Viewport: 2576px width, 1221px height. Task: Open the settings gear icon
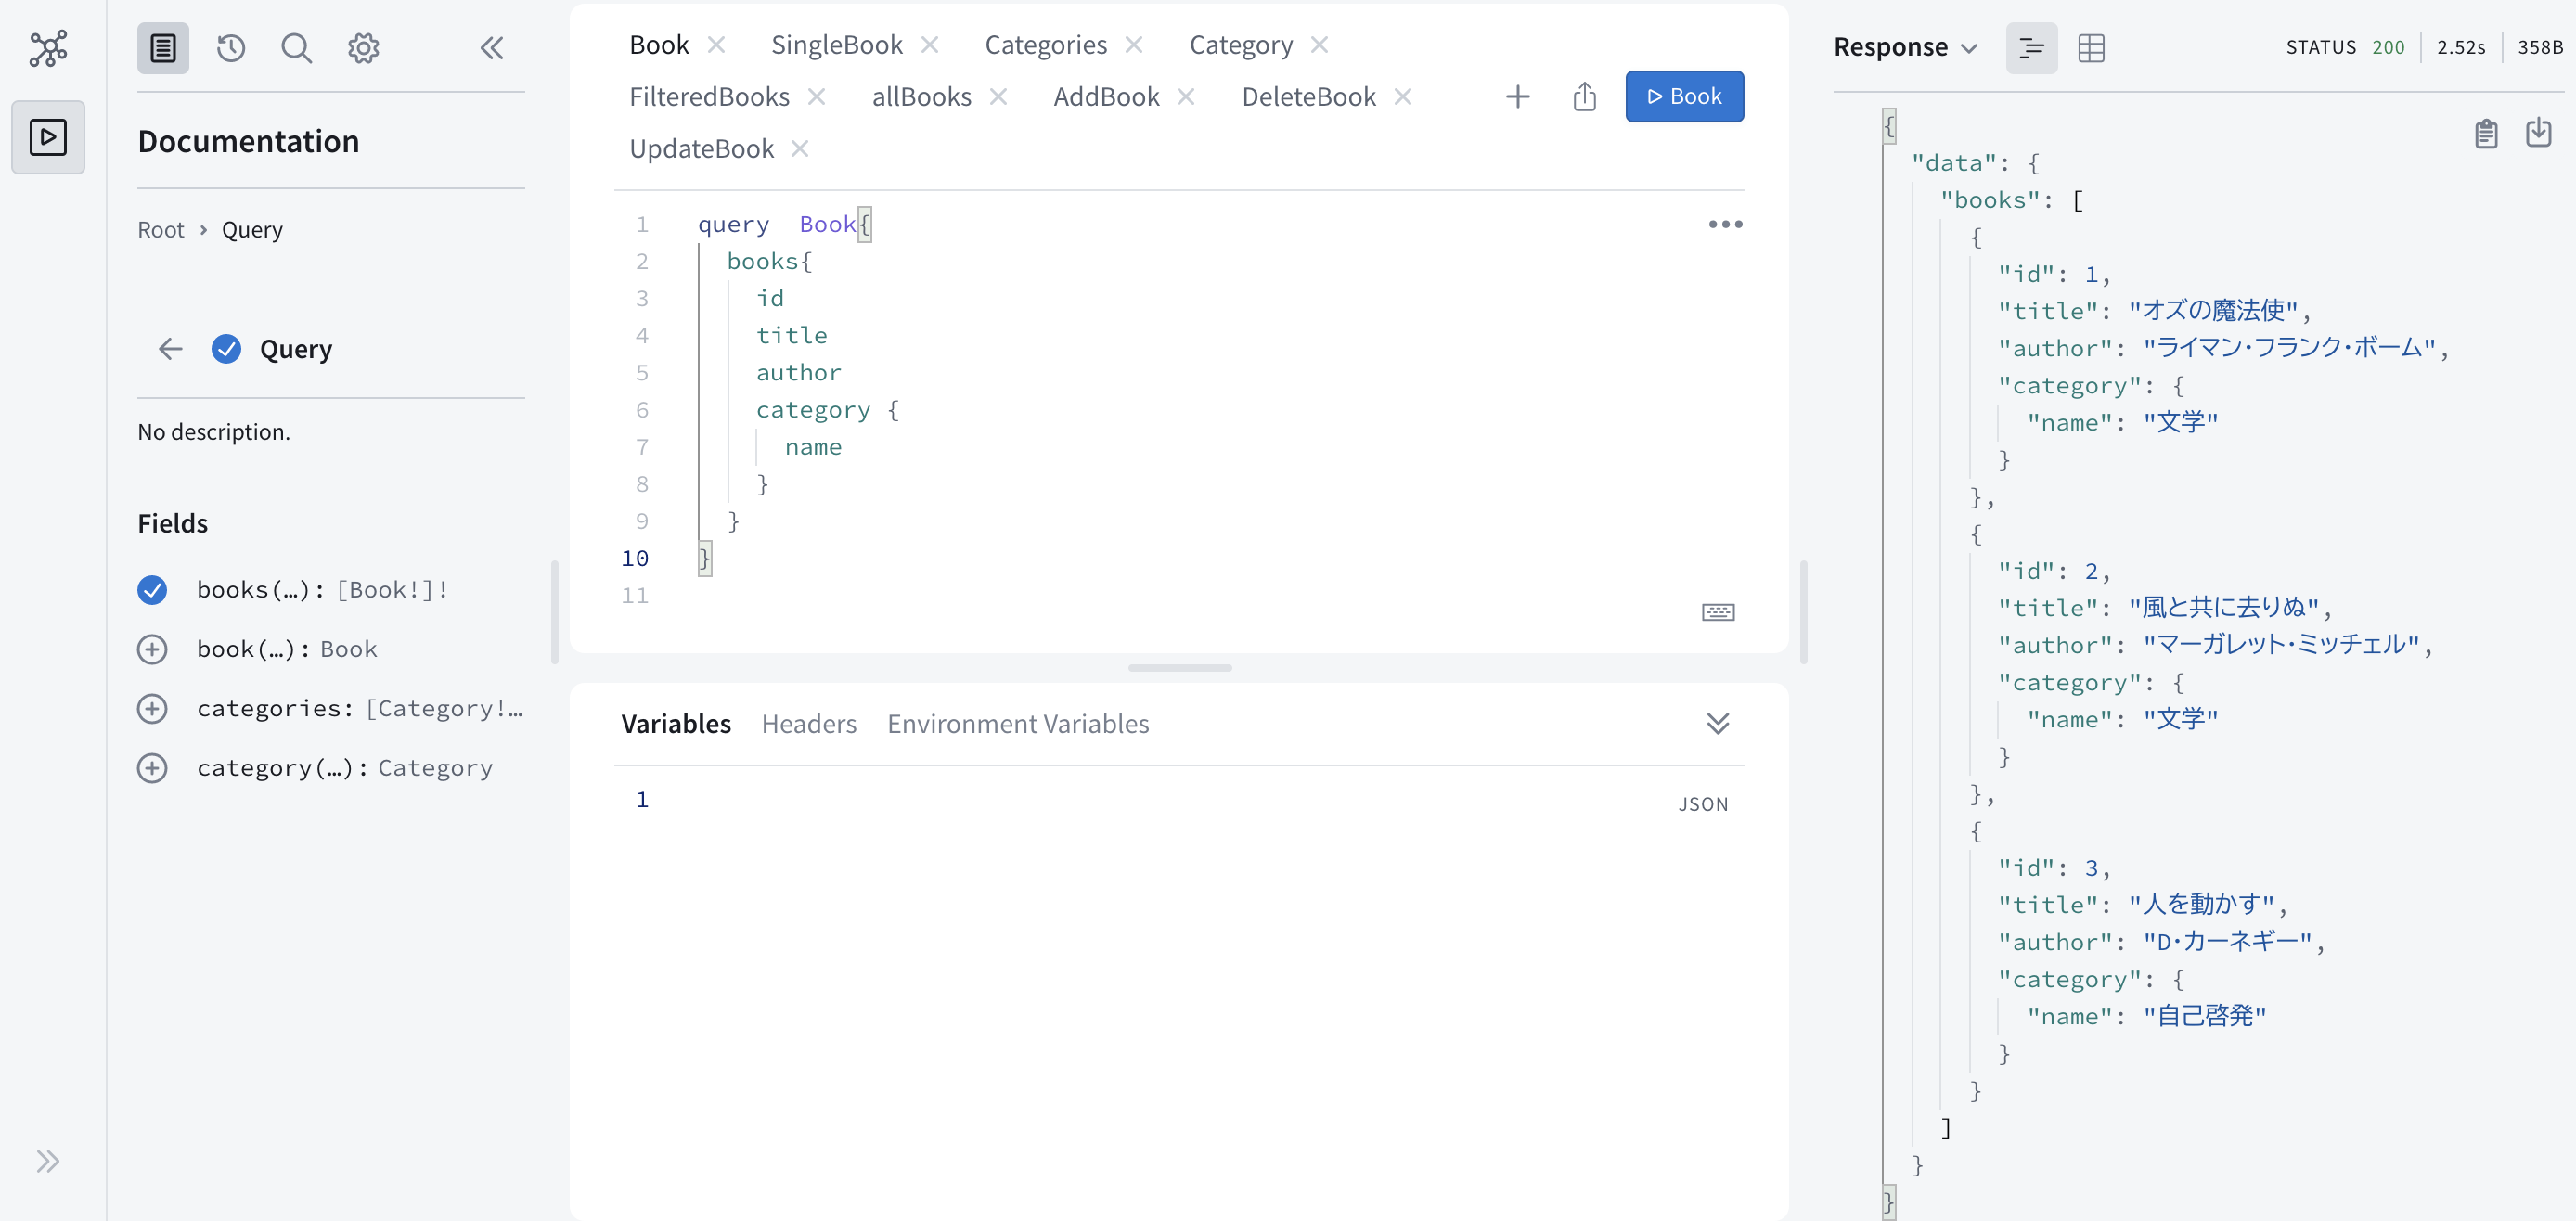coord(363,47)
